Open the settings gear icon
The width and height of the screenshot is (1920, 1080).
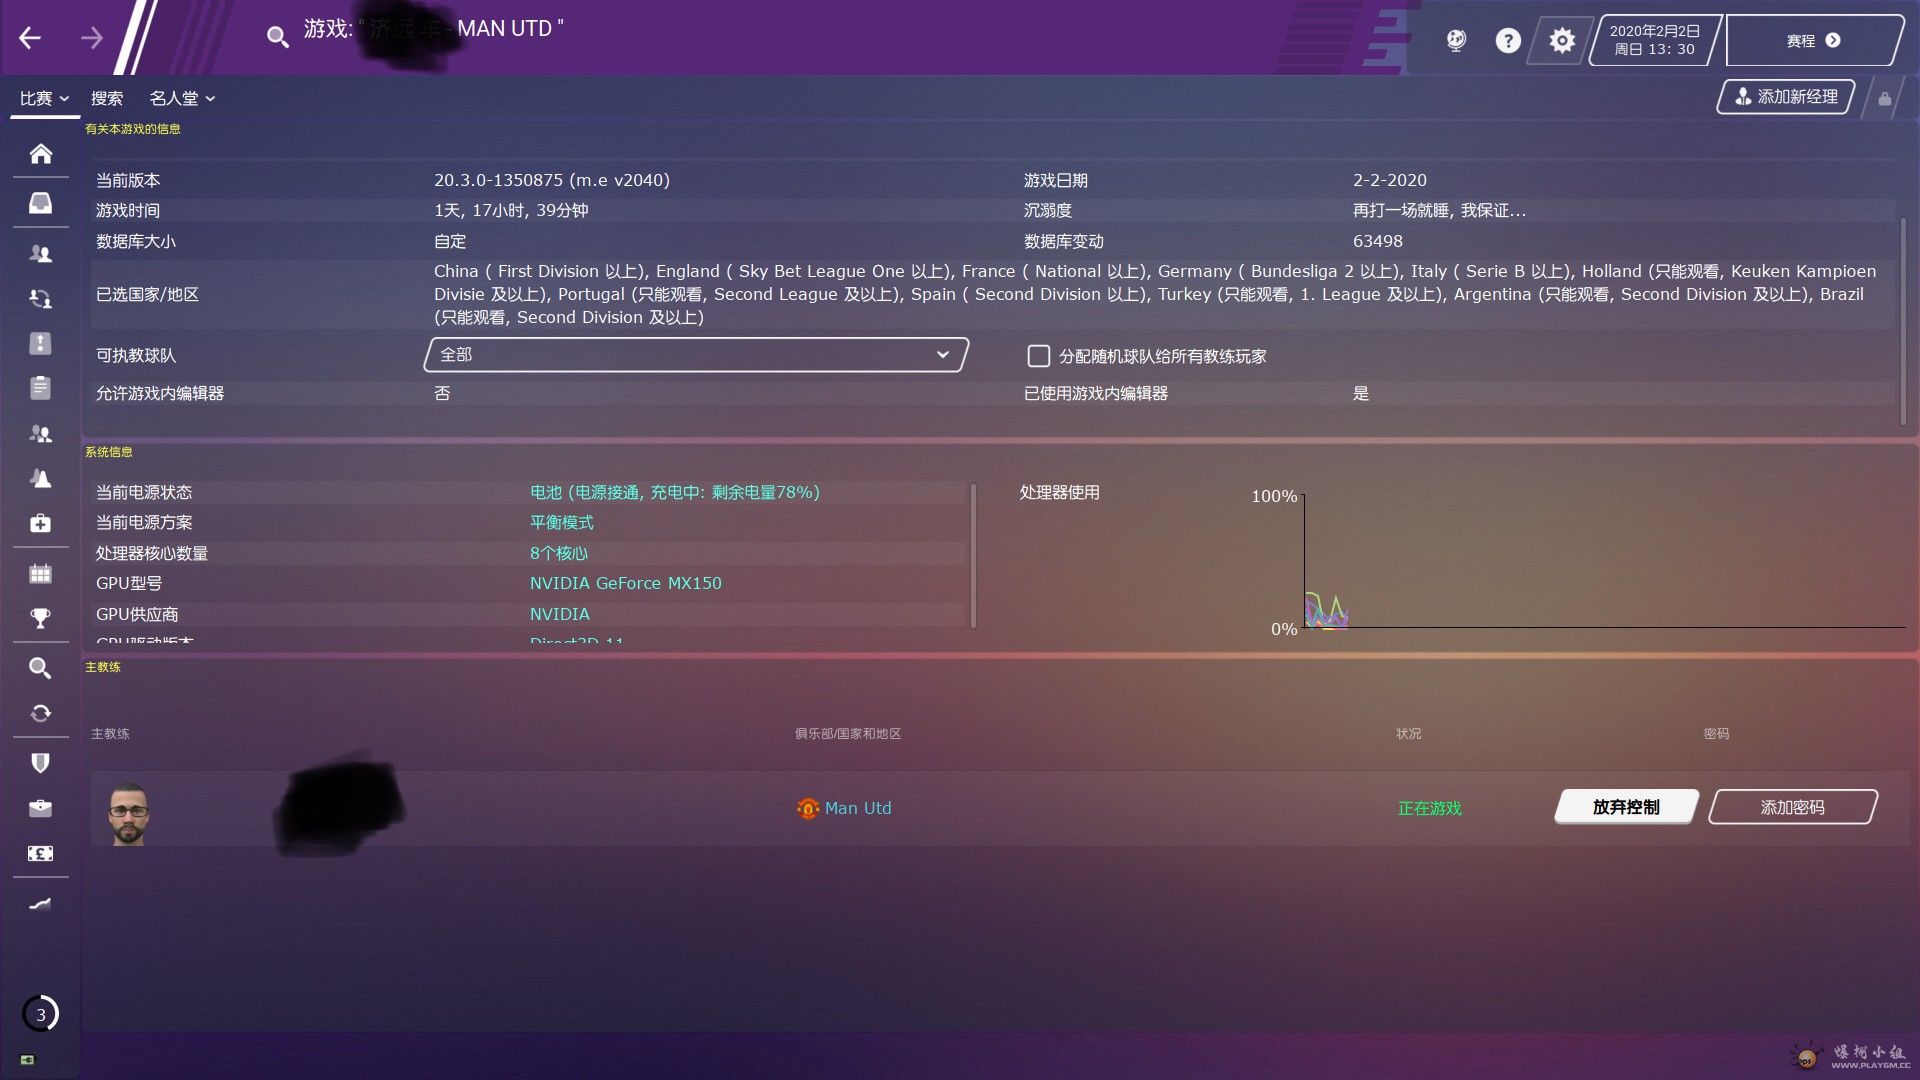click(x=1562, y=40)
